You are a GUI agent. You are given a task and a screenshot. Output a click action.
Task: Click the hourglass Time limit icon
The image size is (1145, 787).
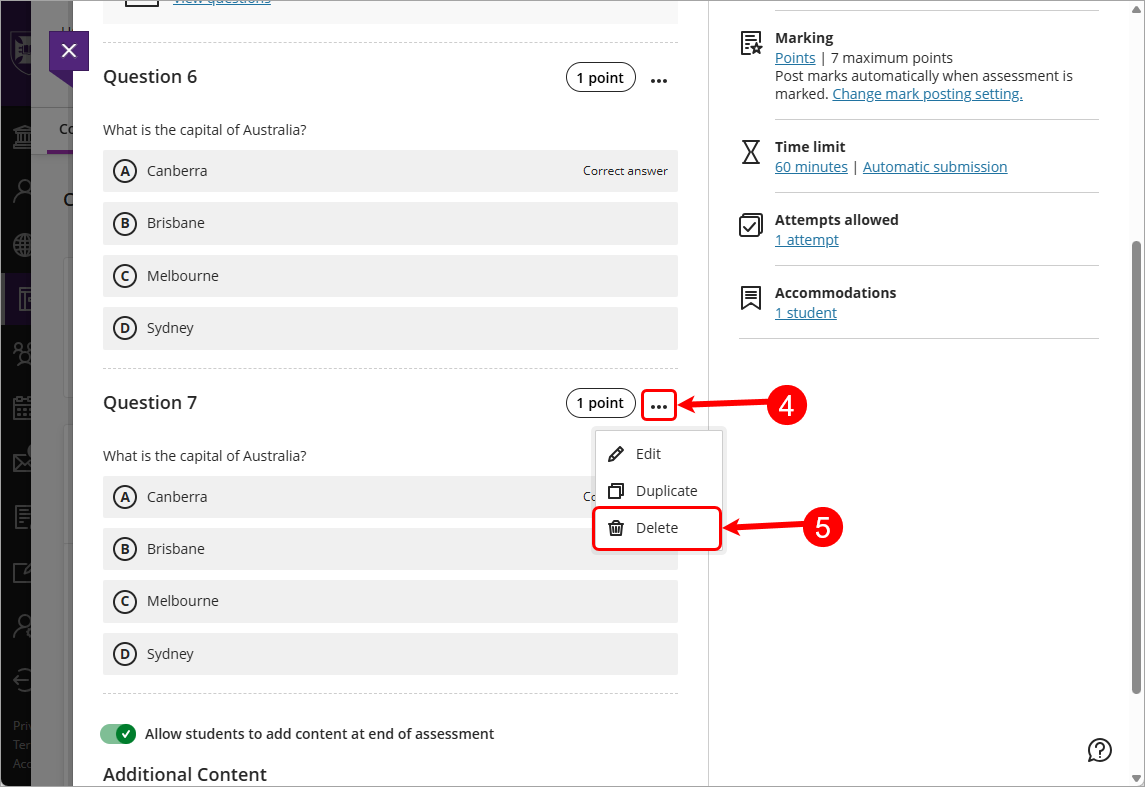point(751,152)
